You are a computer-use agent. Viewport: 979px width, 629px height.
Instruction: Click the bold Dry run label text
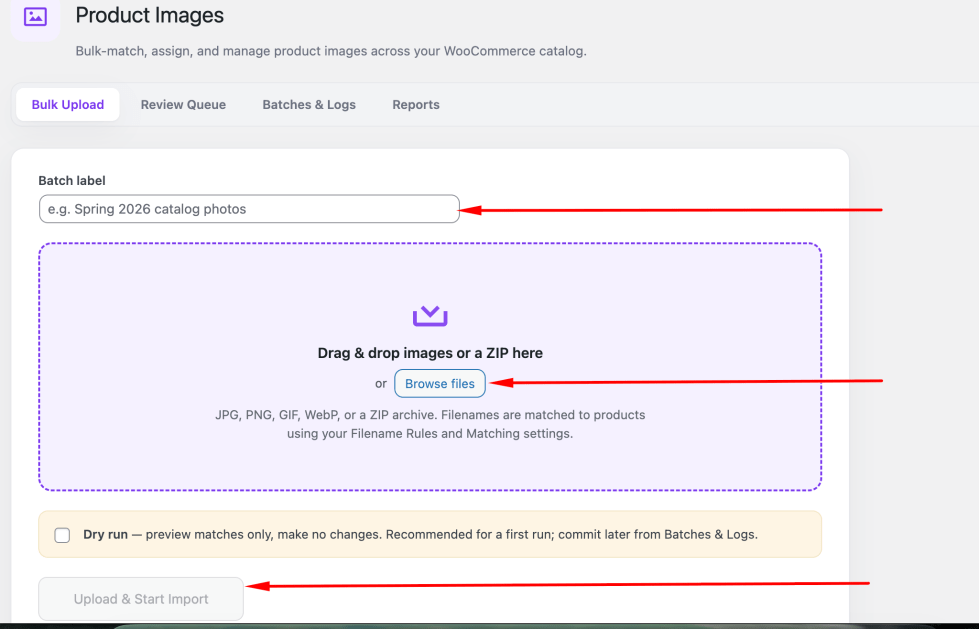coord(106,535)
